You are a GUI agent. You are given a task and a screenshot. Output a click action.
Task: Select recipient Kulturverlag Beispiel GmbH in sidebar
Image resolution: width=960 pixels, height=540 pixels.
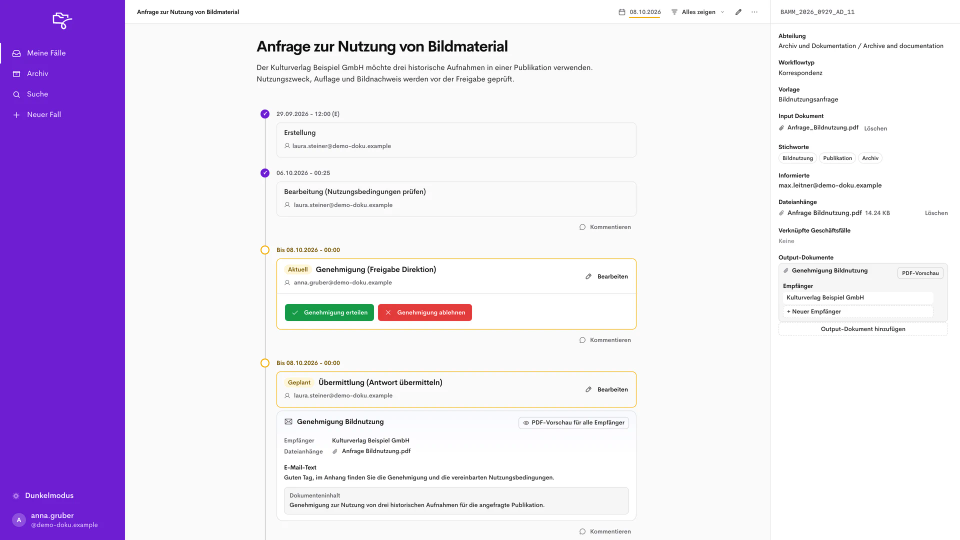pos(857,298)
